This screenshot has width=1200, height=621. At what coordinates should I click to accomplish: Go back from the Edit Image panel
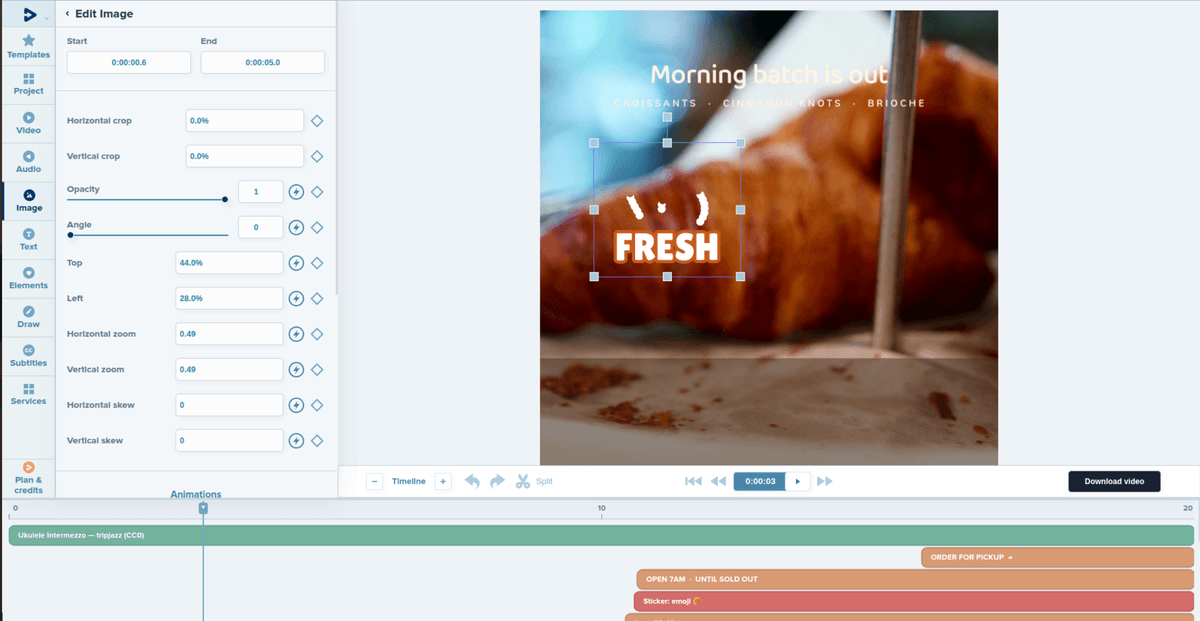[x=67, y=14]
